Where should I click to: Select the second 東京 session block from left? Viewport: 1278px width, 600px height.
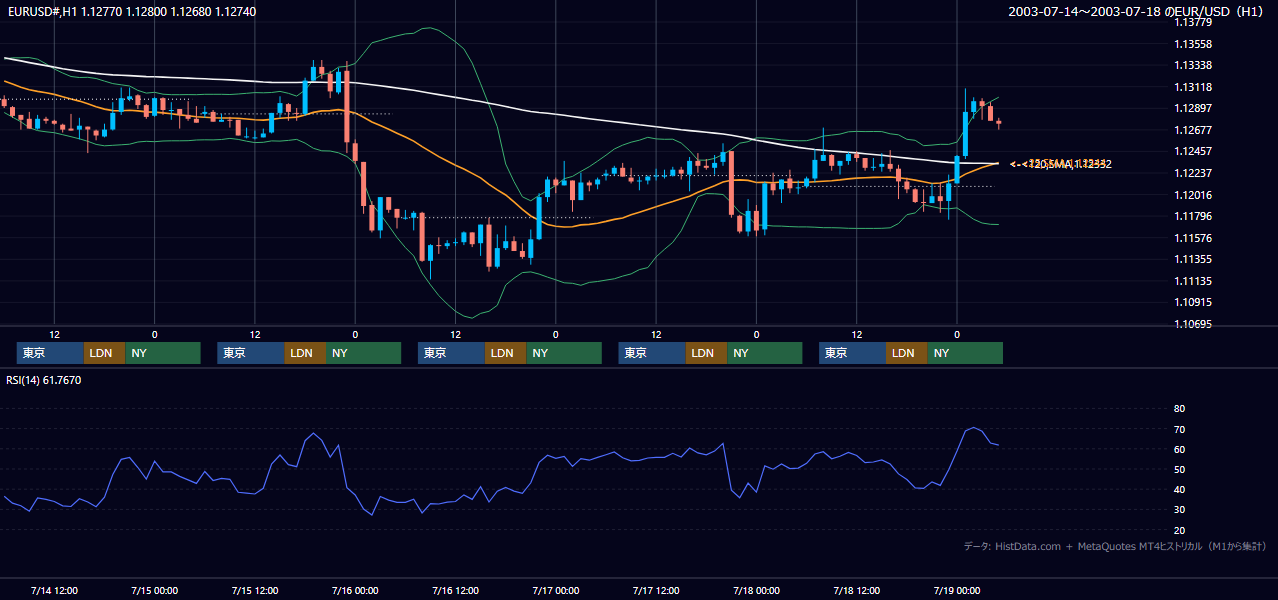point(251,353)
